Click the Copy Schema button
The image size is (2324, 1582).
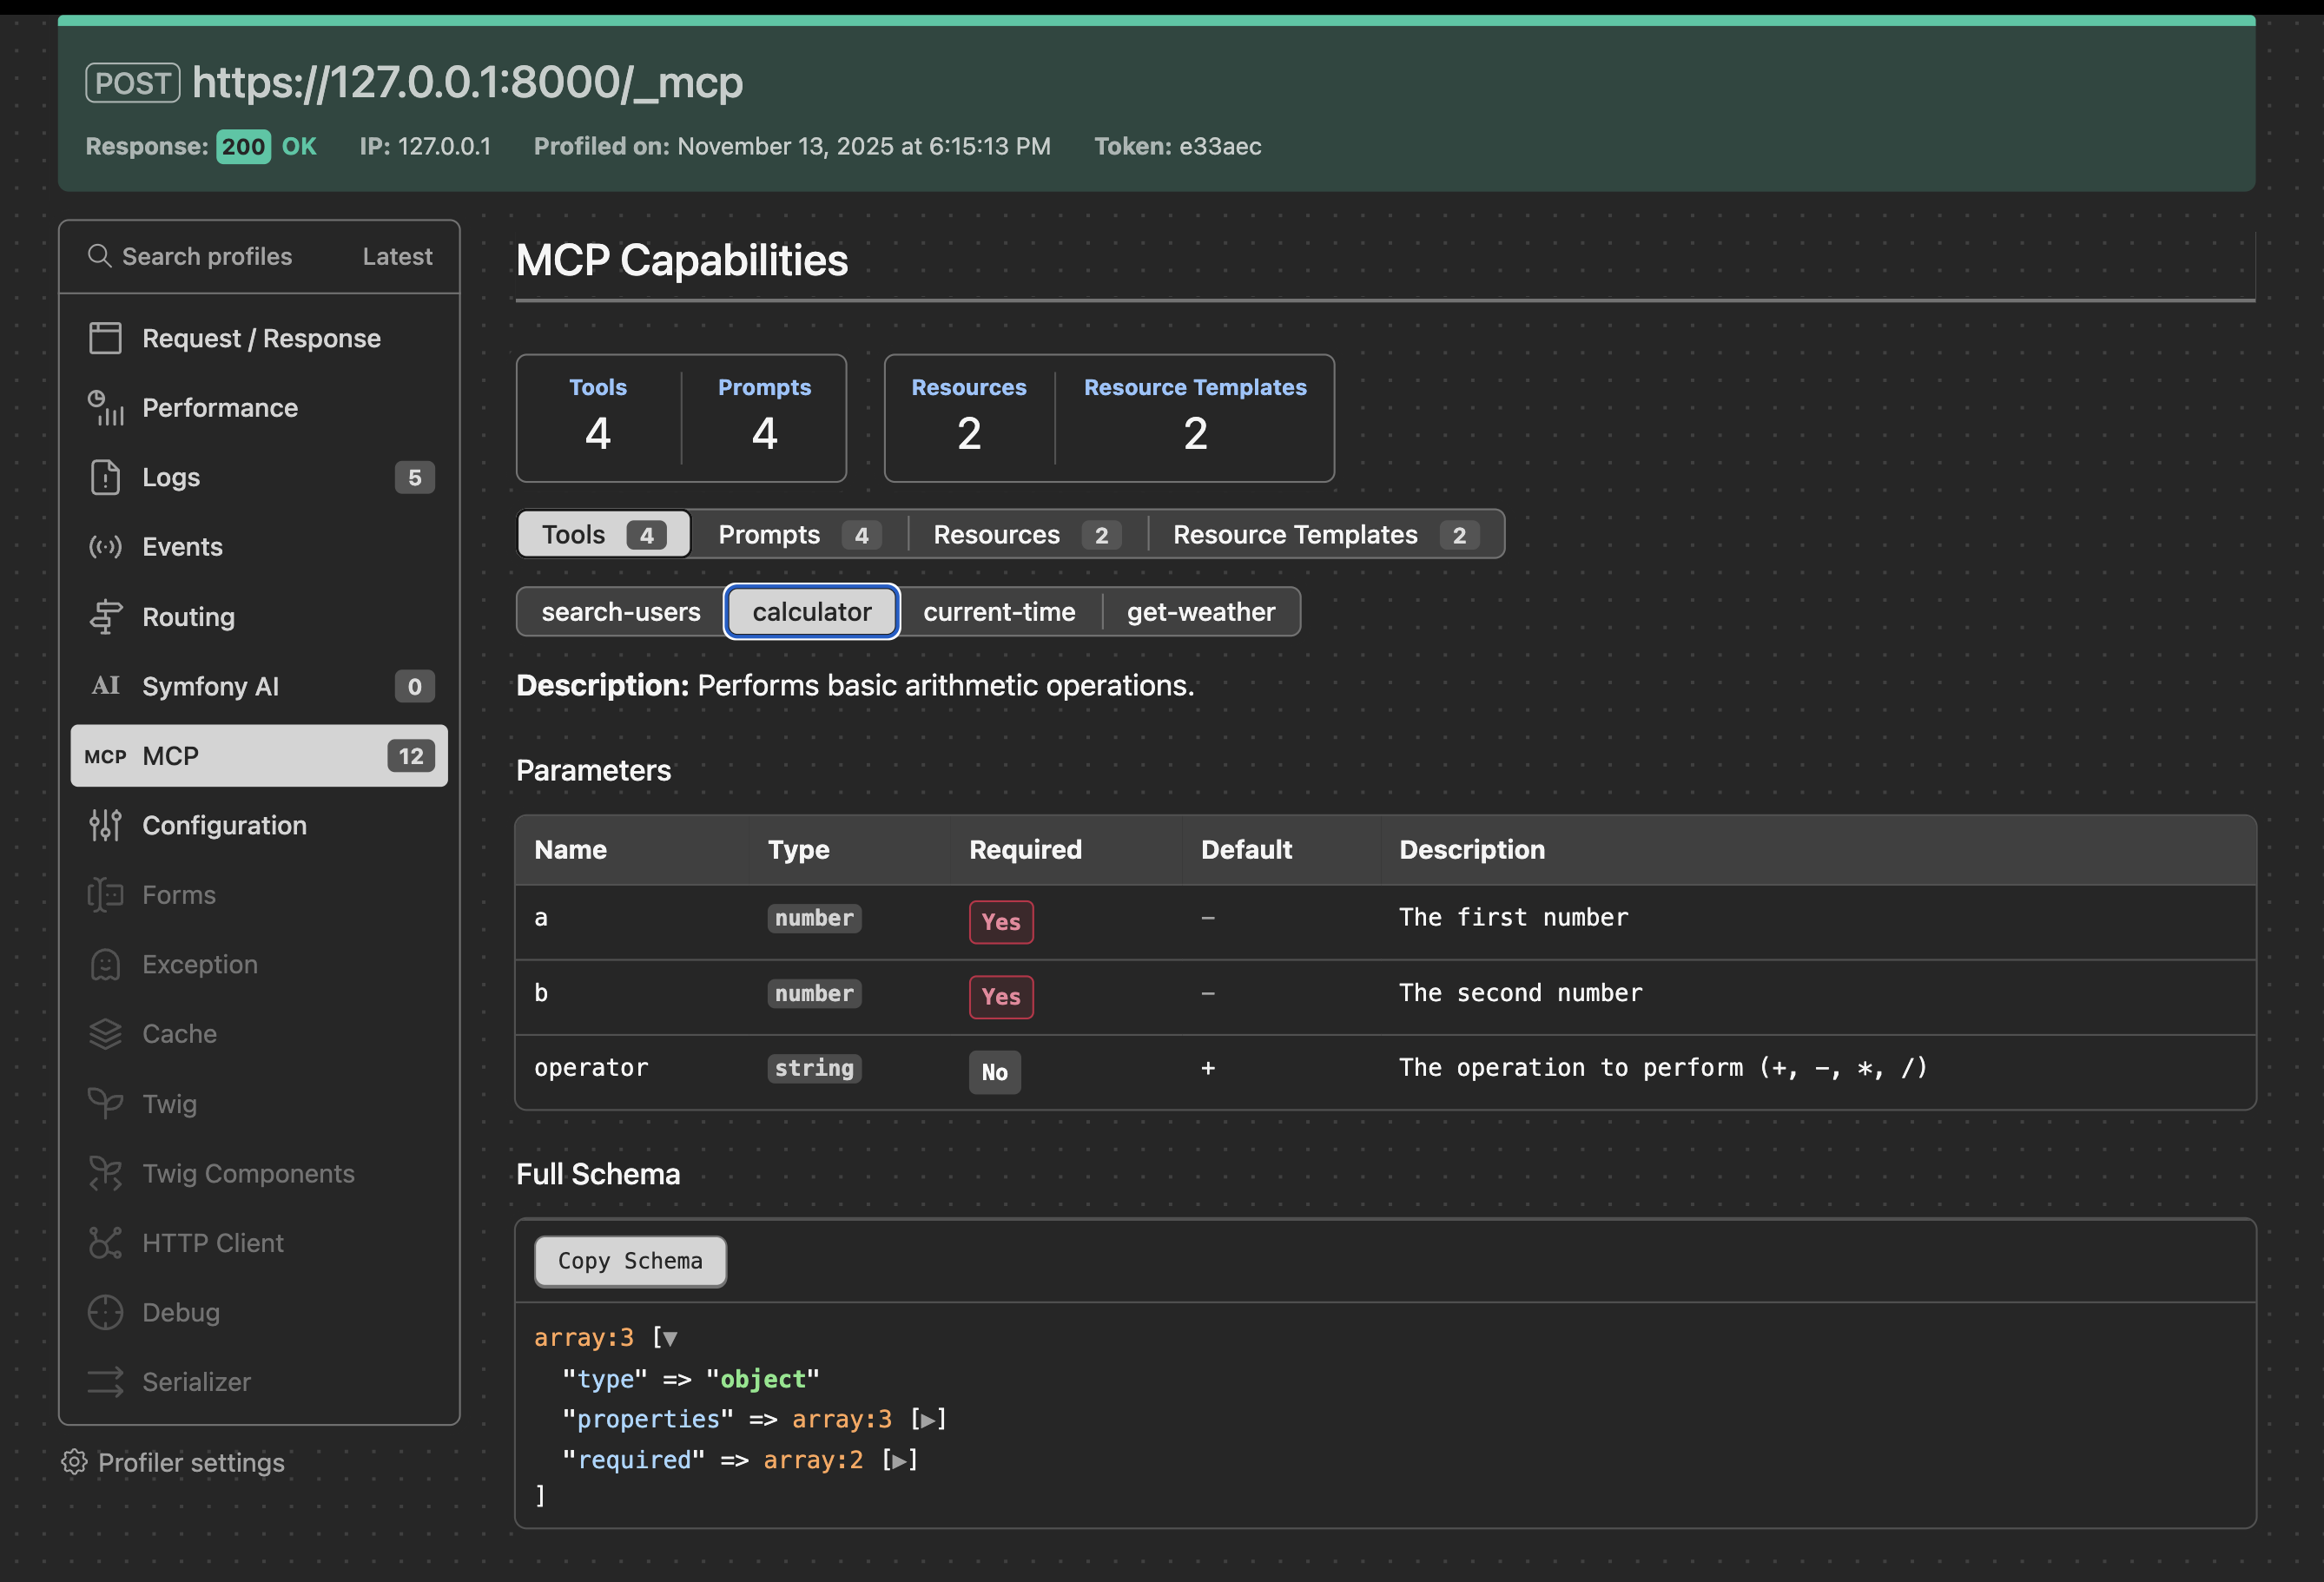(629, 1261)
